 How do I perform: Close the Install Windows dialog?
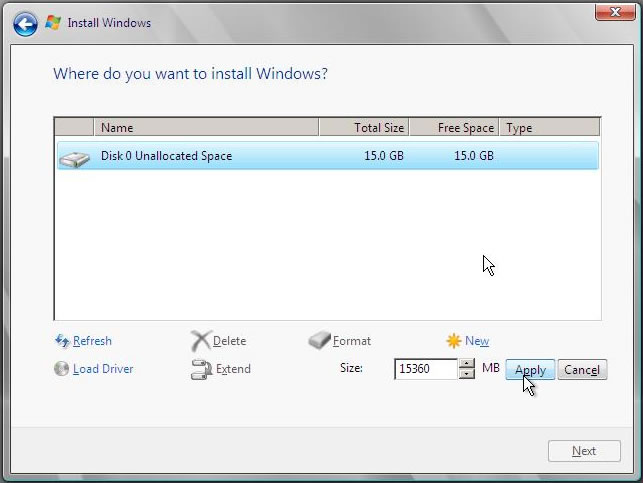[609, 12]
